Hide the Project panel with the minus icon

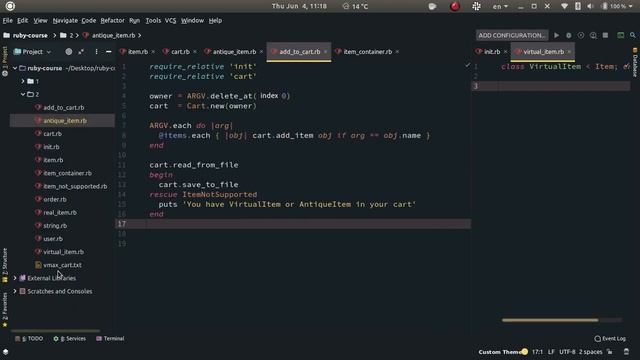click(x=109, y=52)
